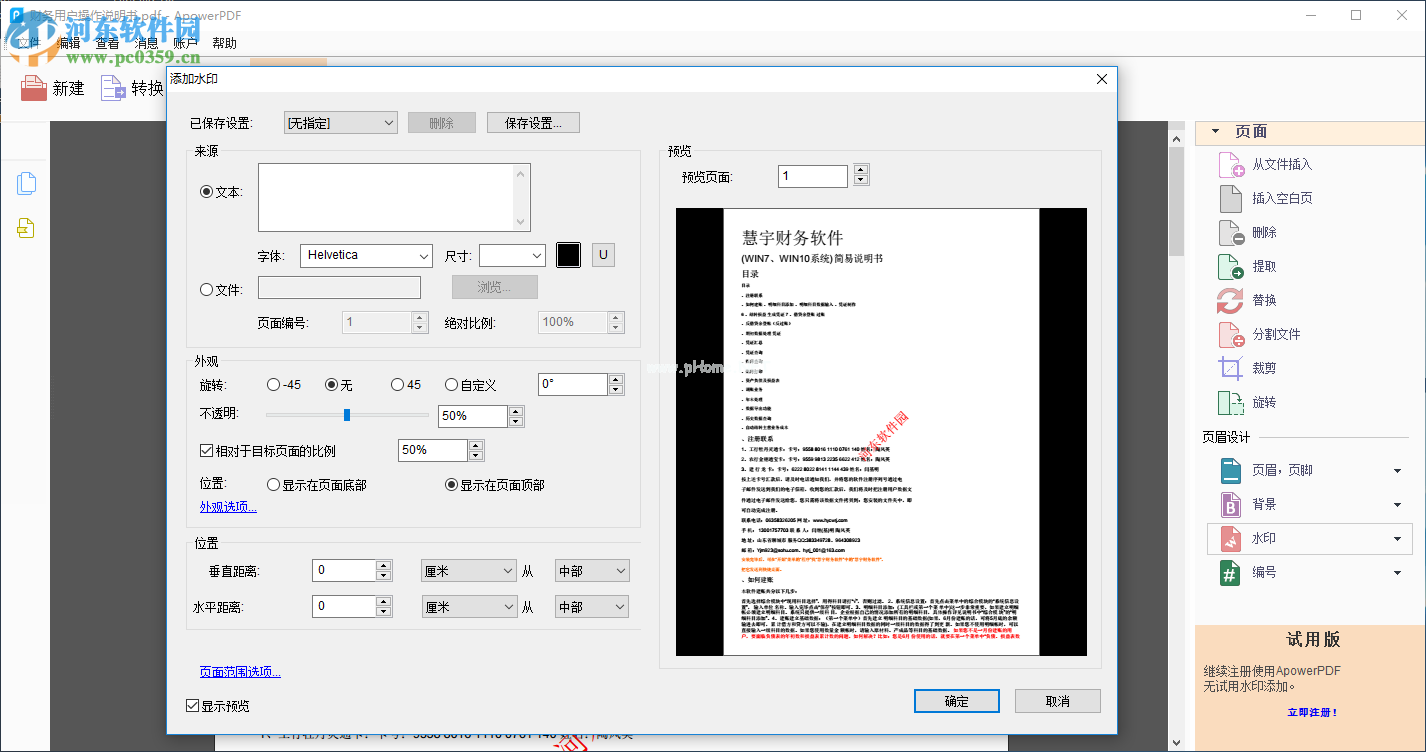Increase the vertical distance value
Viewport: 1426px width, 752px height.
coord(383,565)
